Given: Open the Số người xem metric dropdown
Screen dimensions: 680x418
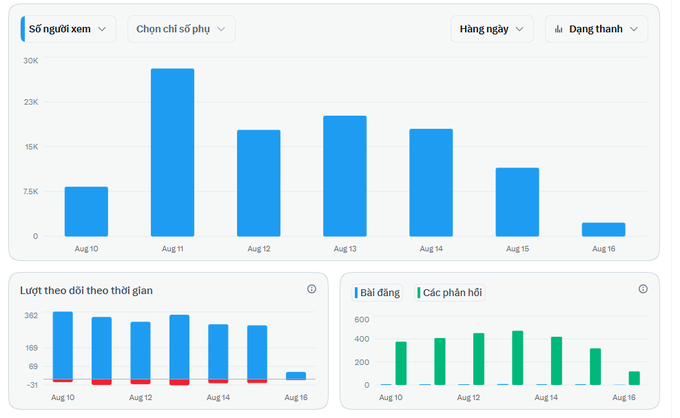Looking at the screenshot, I should pos(69,29).
